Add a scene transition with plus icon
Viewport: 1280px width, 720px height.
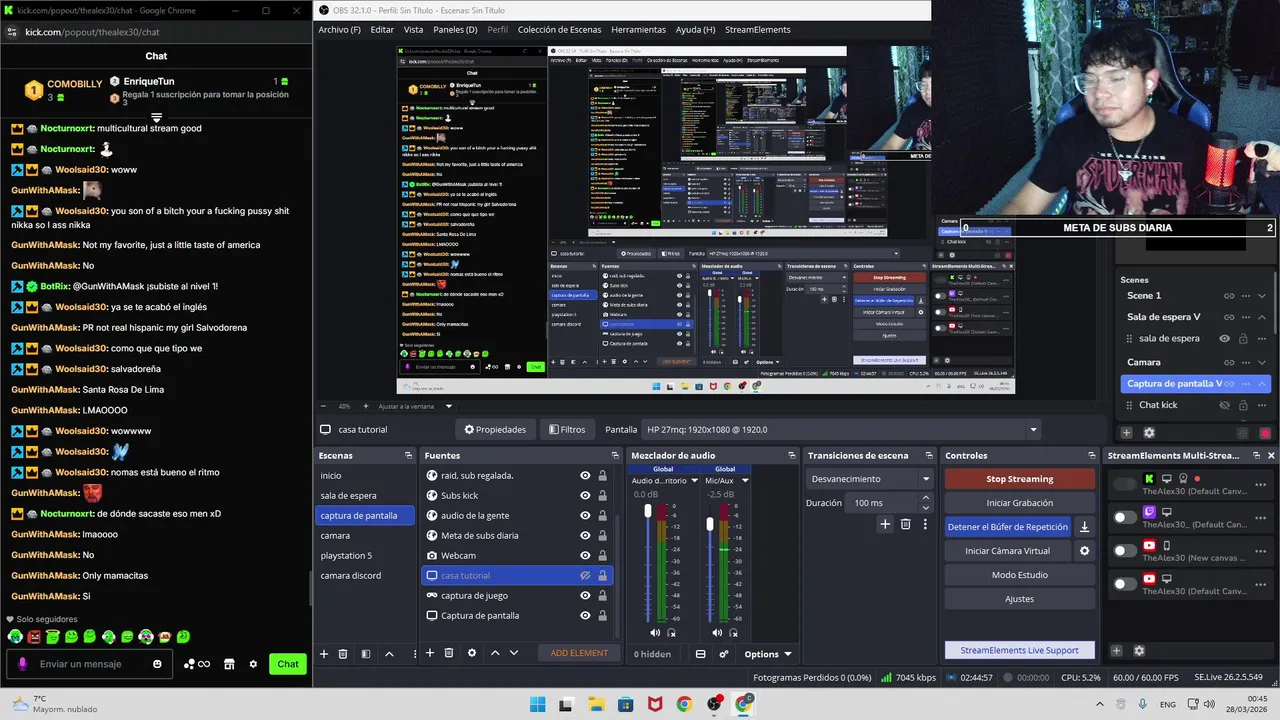tap(885, 524)
